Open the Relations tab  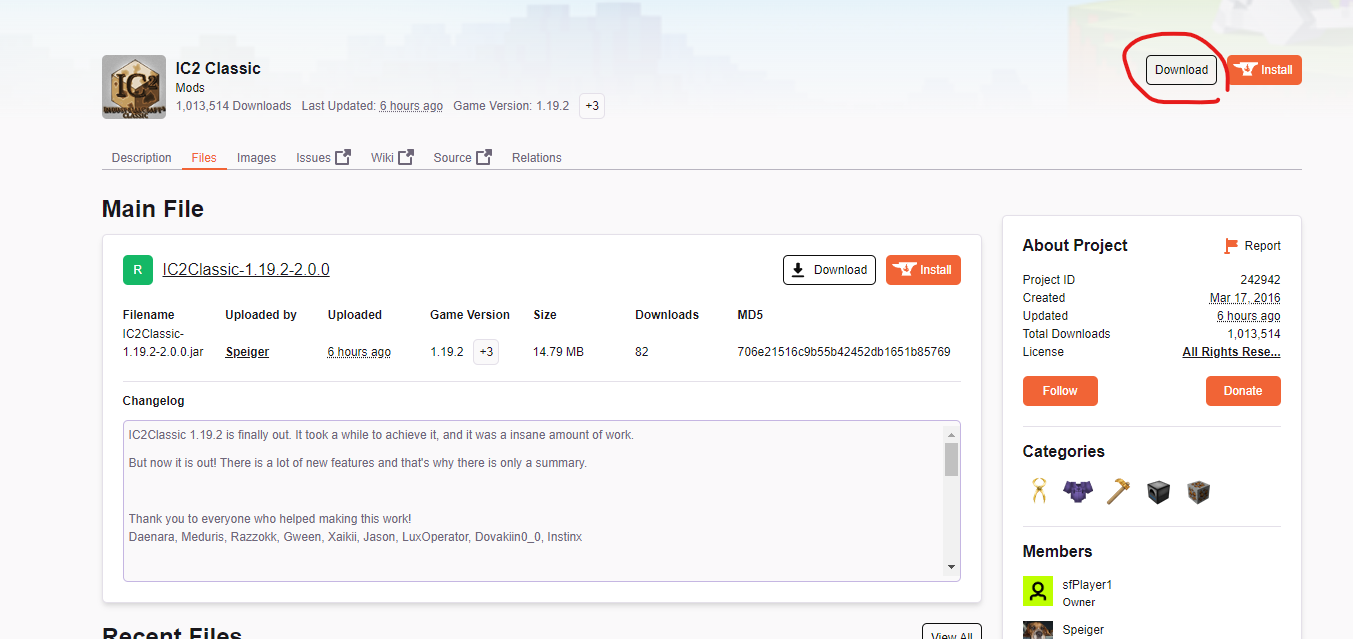[x=536, y=158]
